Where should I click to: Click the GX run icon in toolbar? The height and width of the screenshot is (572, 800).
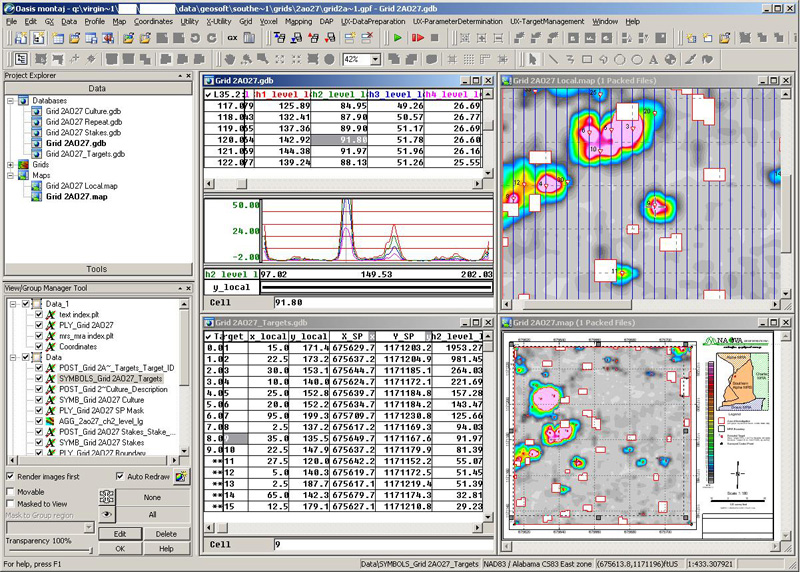[x=232, y=38]
